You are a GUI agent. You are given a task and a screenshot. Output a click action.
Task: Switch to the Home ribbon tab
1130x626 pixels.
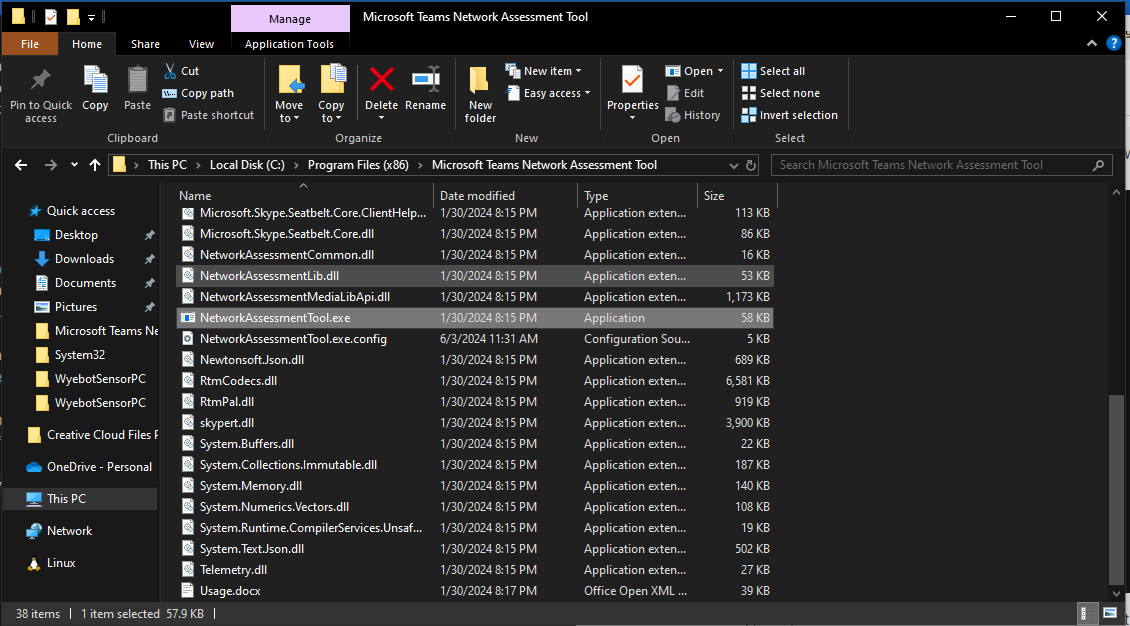pyautogui.click(x=86, y=44)
